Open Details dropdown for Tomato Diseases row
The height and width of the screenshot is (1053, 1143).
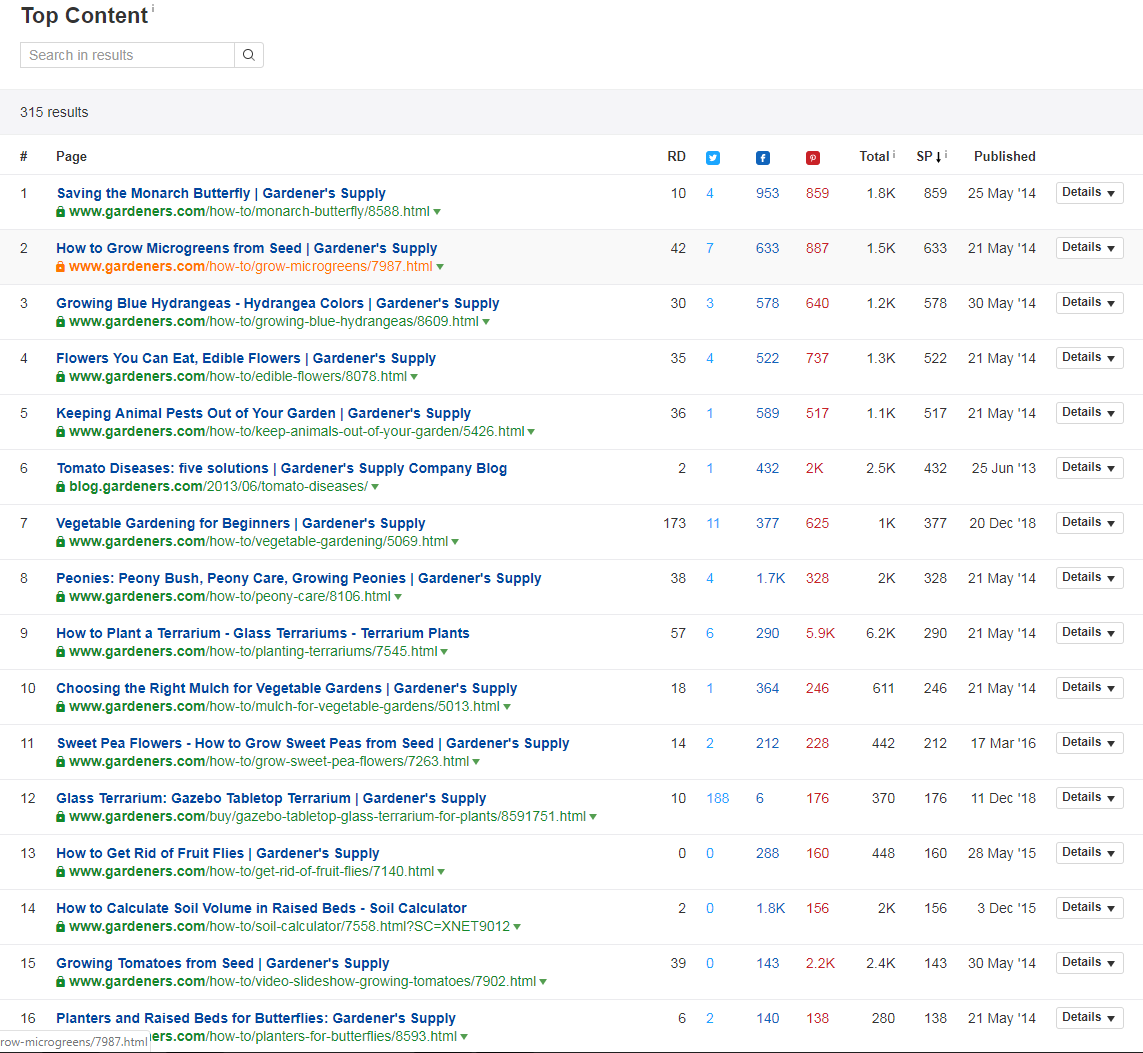click(x=1089, y=468)
